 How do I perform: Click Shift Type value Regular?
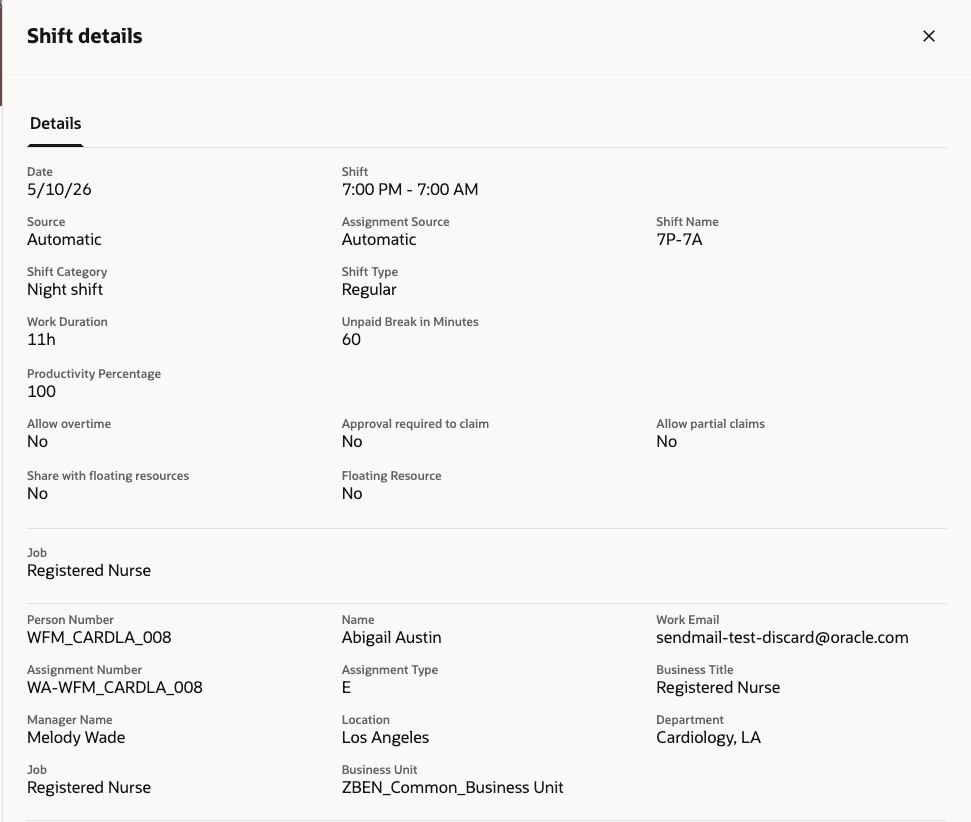pyautogui.click(x=369, y=290)
